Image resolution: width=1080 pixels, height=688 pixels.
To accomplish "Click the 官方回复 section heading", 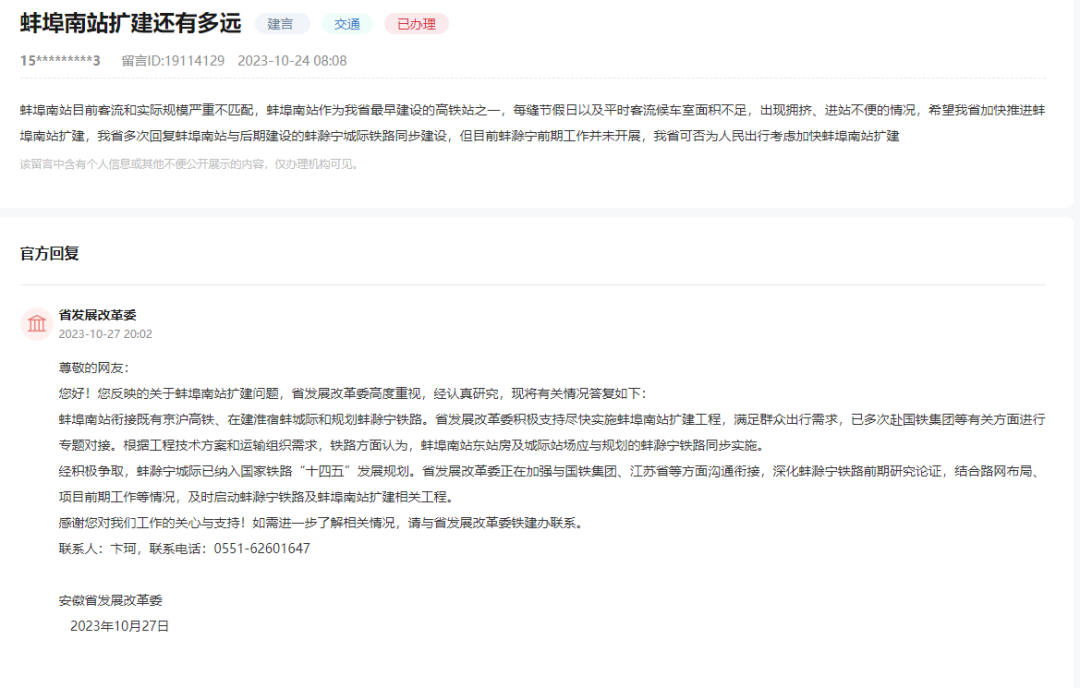I will pos(49,253).
